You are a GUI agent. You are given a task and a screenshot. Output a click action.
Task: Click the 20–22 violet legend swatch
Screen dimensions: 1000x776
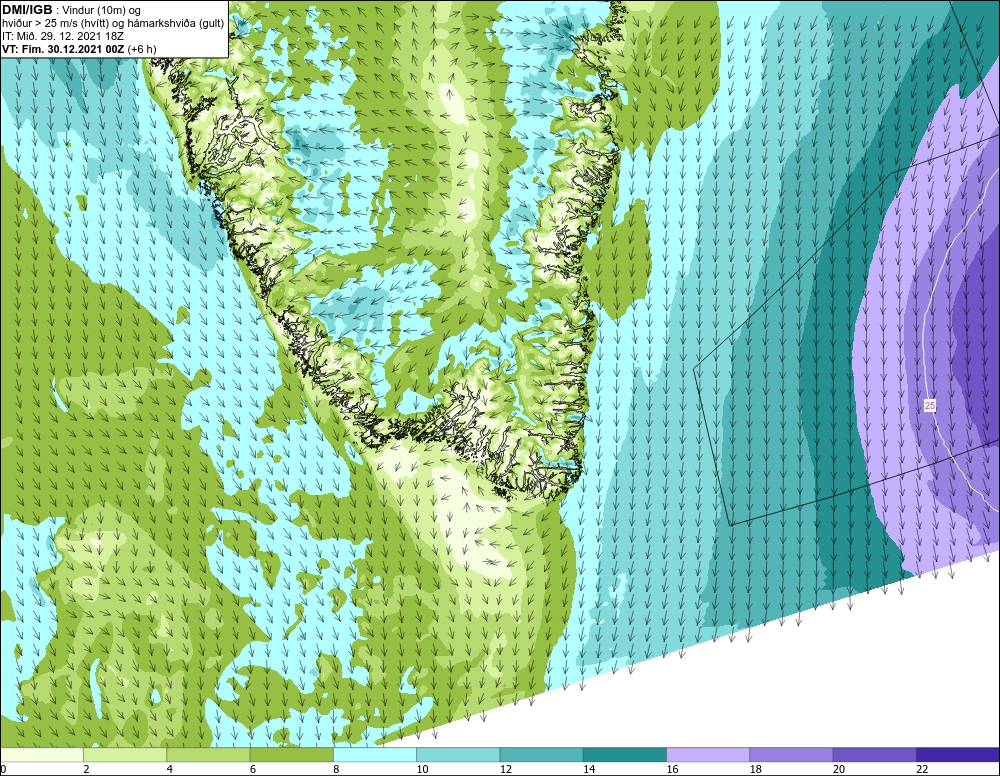point(874,755)
